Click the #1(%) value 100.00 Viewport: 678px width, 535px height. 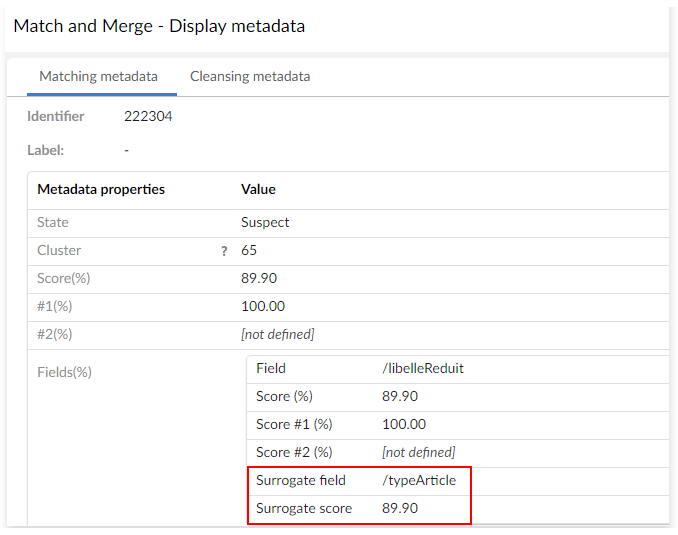(x=263, y=306)
